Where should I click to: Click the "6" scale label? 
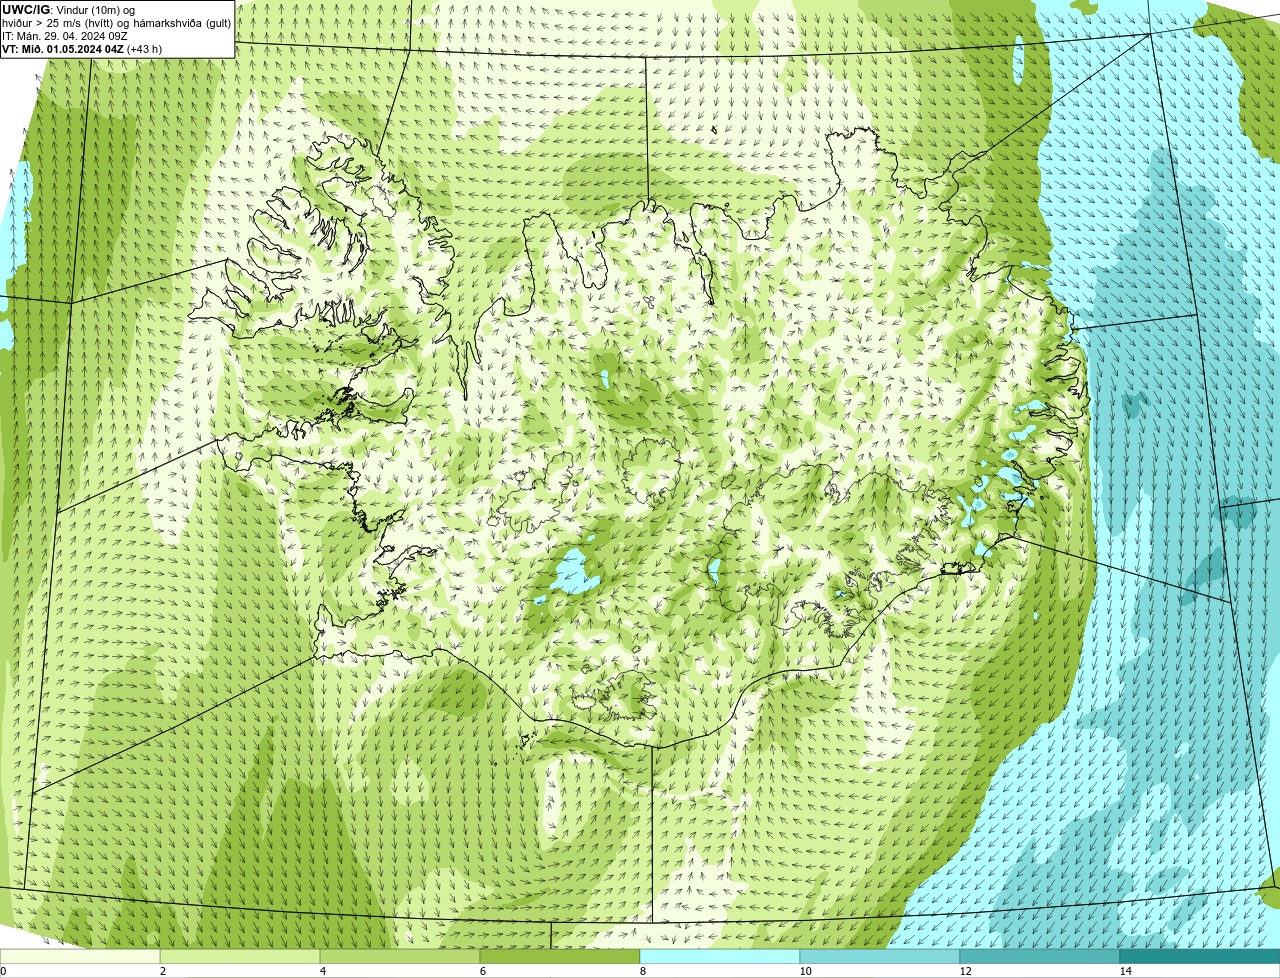(482, 971)
